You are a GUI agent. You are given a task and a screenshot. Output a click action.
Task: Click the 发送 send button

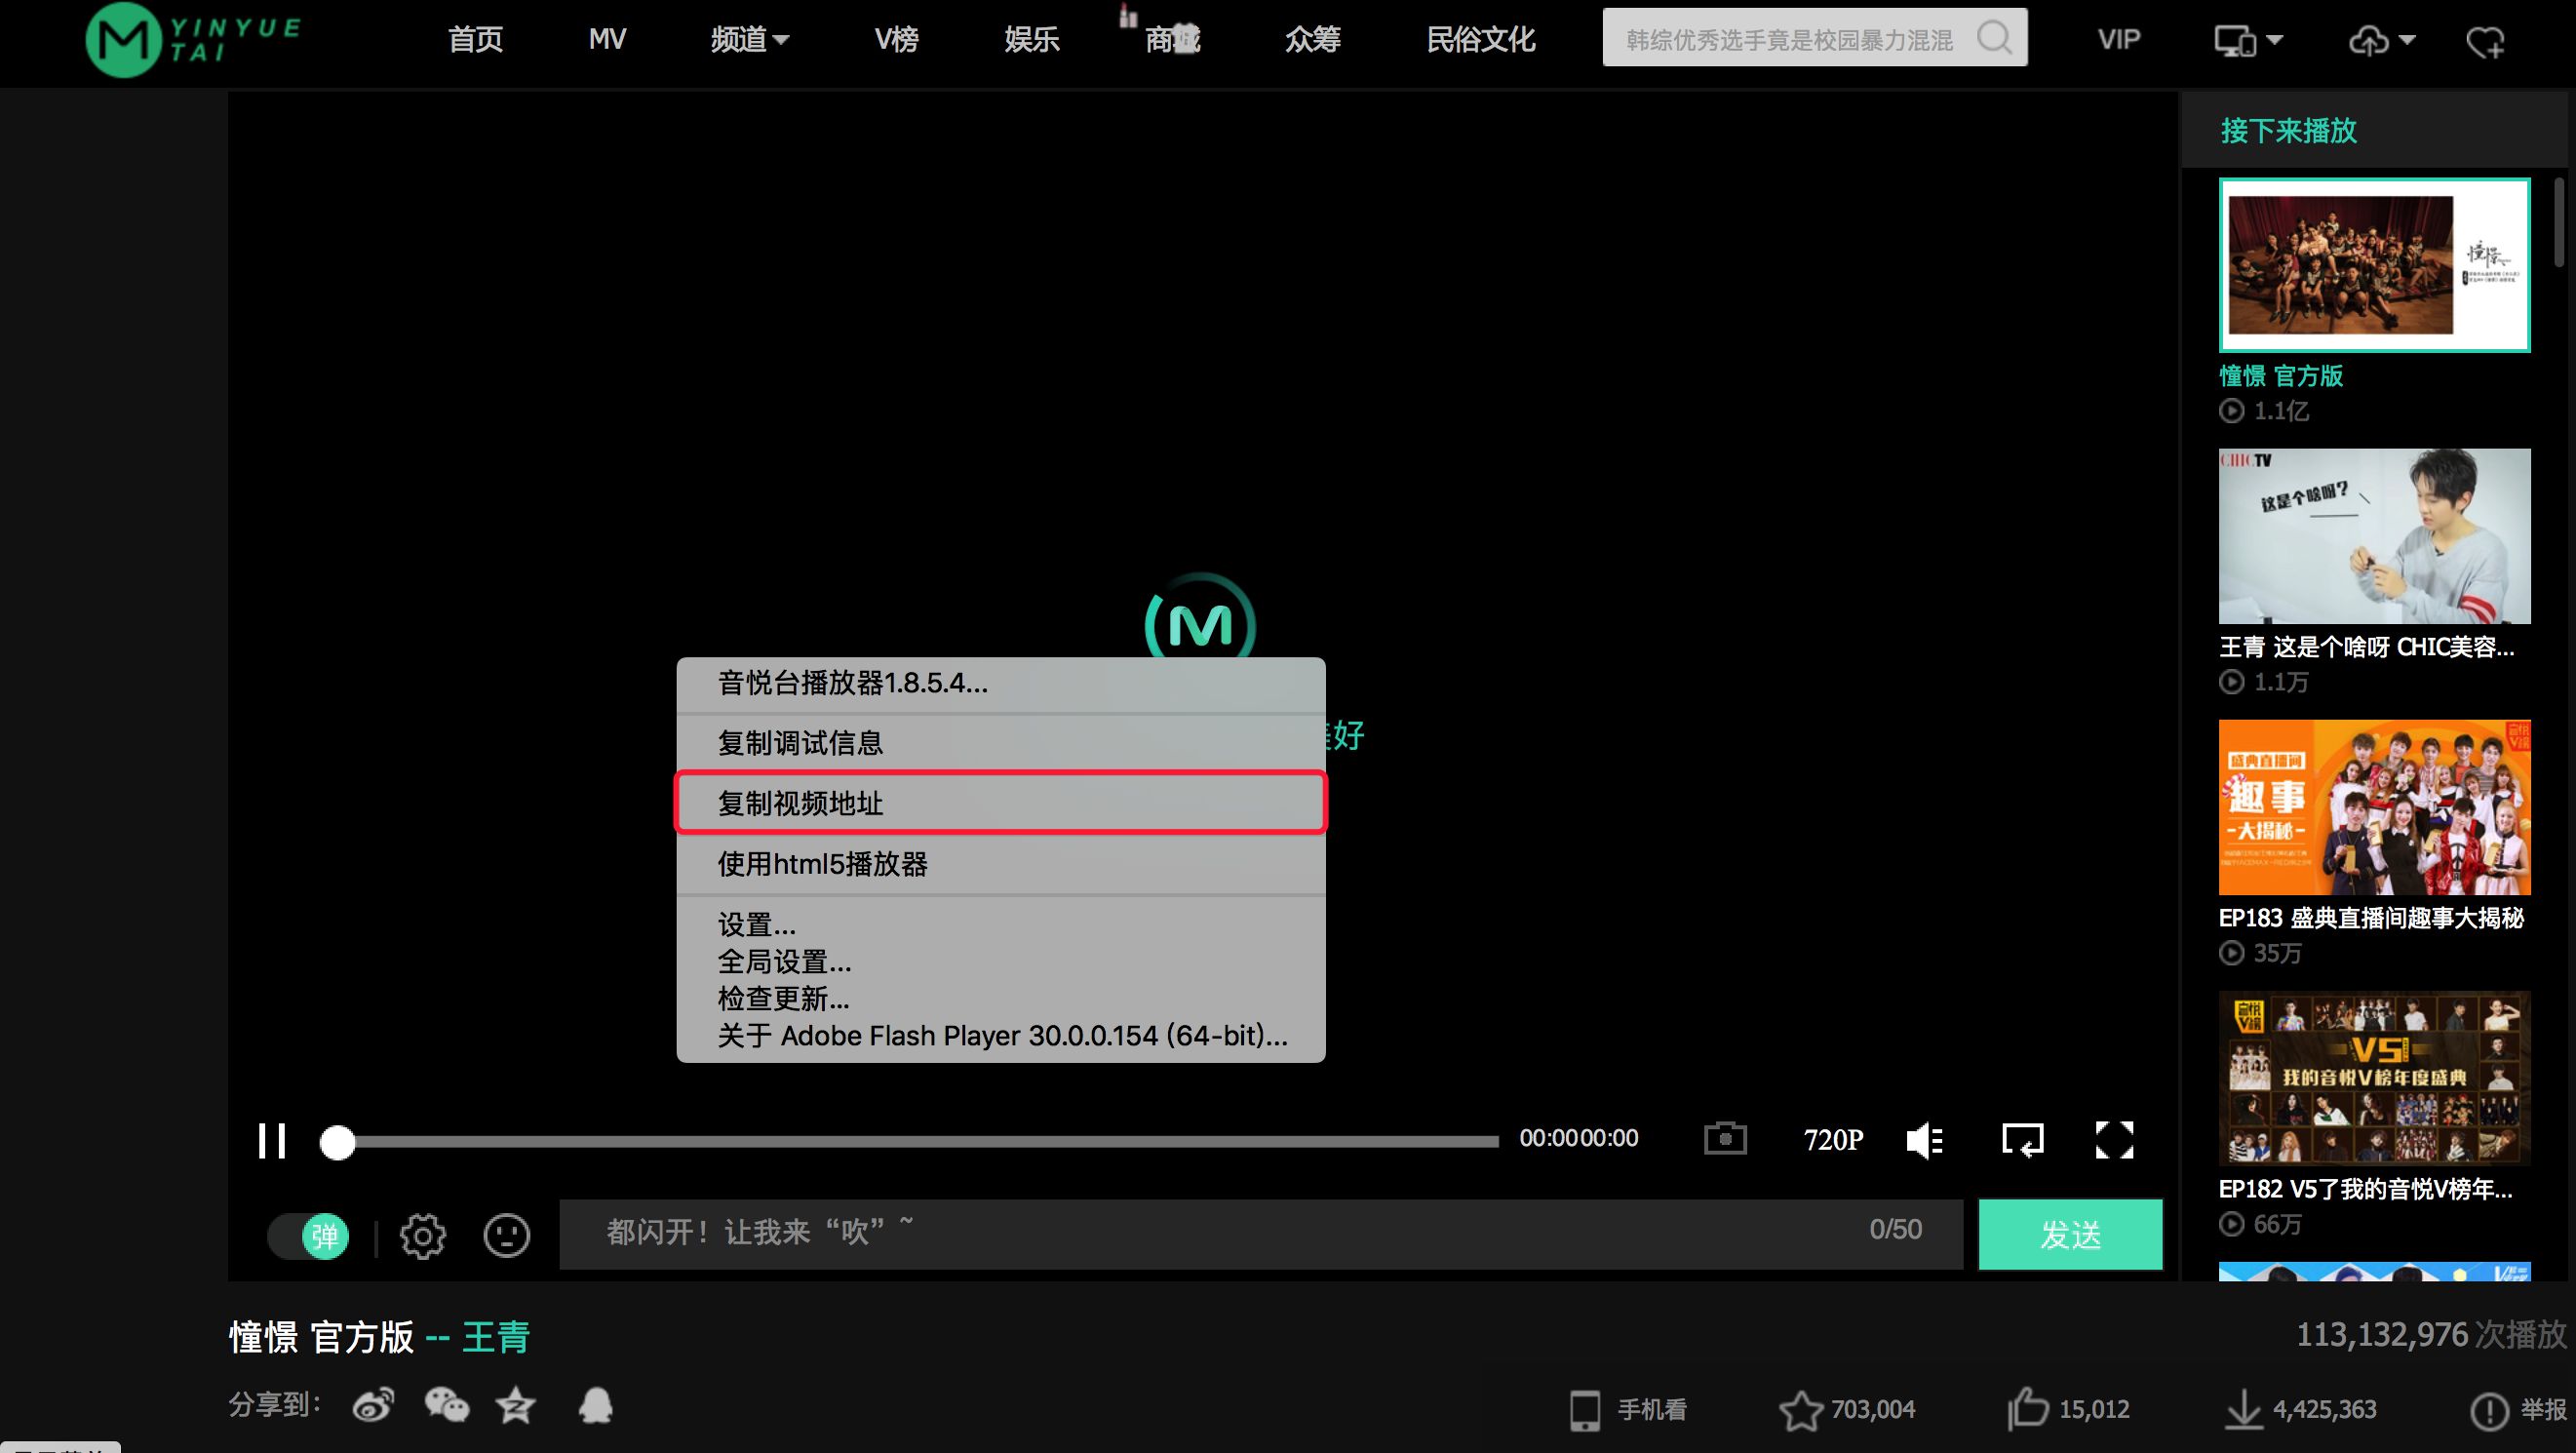pyautogui.click(x=2070, y=1234)
